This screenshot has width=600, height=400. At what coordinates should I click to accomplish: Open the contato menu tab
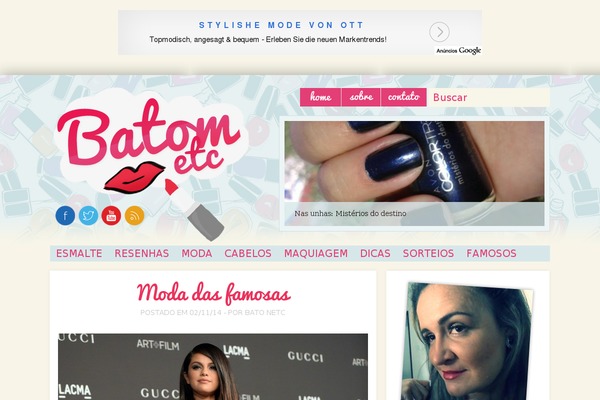(404, 97)
